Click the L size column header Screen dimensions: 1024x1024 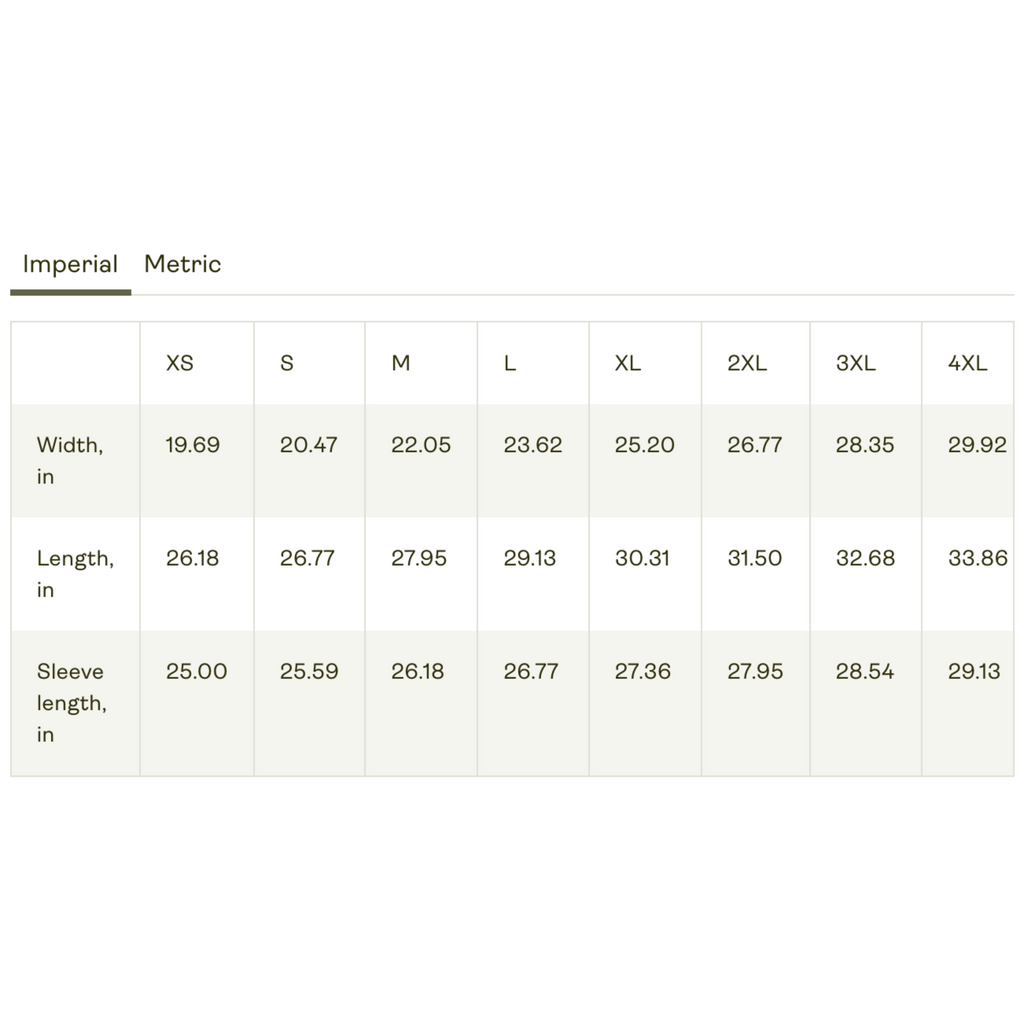point(510,363)
